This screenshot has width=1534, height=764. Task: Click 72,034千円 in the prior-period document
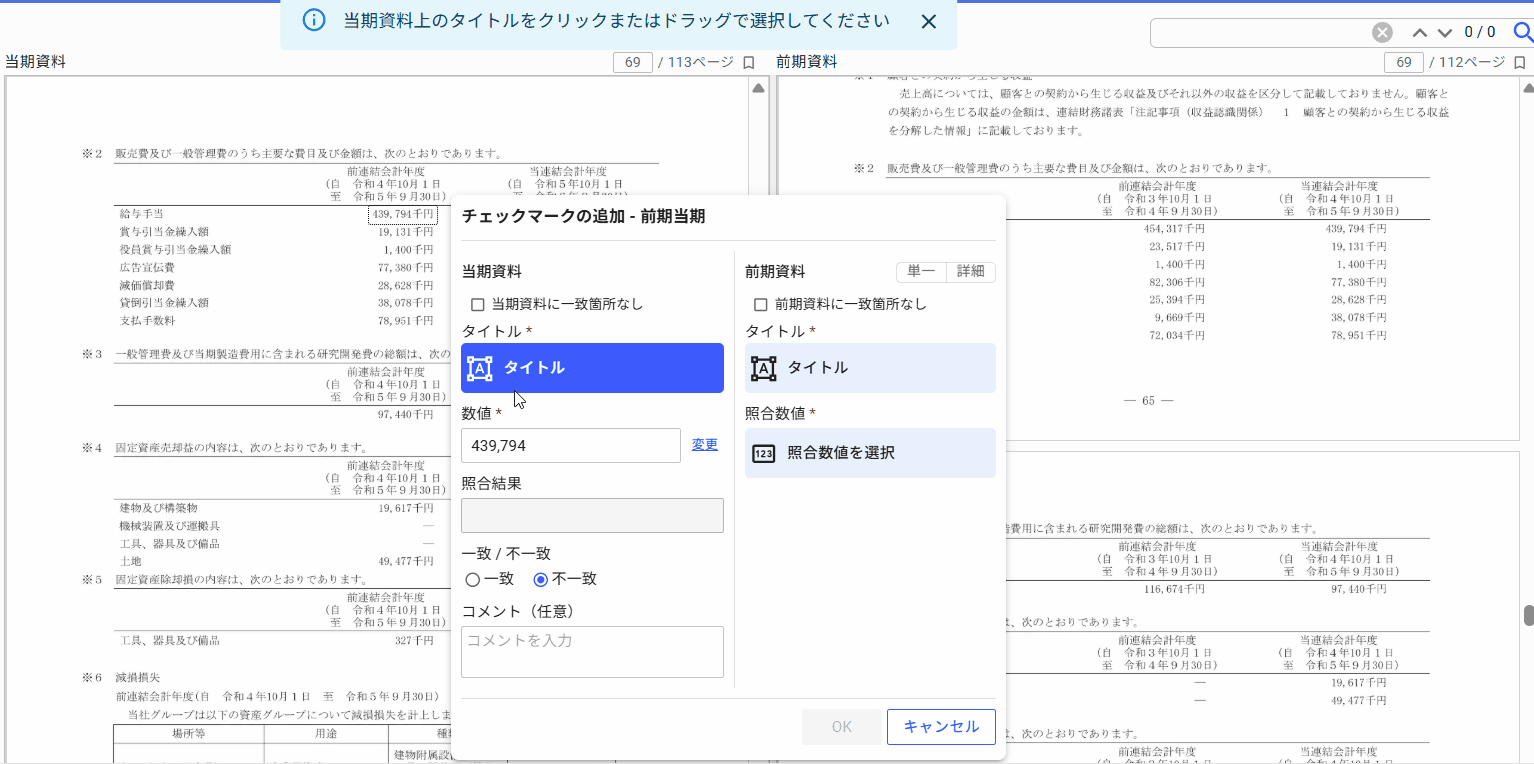pyautogui.click(x=1179, y=336)
